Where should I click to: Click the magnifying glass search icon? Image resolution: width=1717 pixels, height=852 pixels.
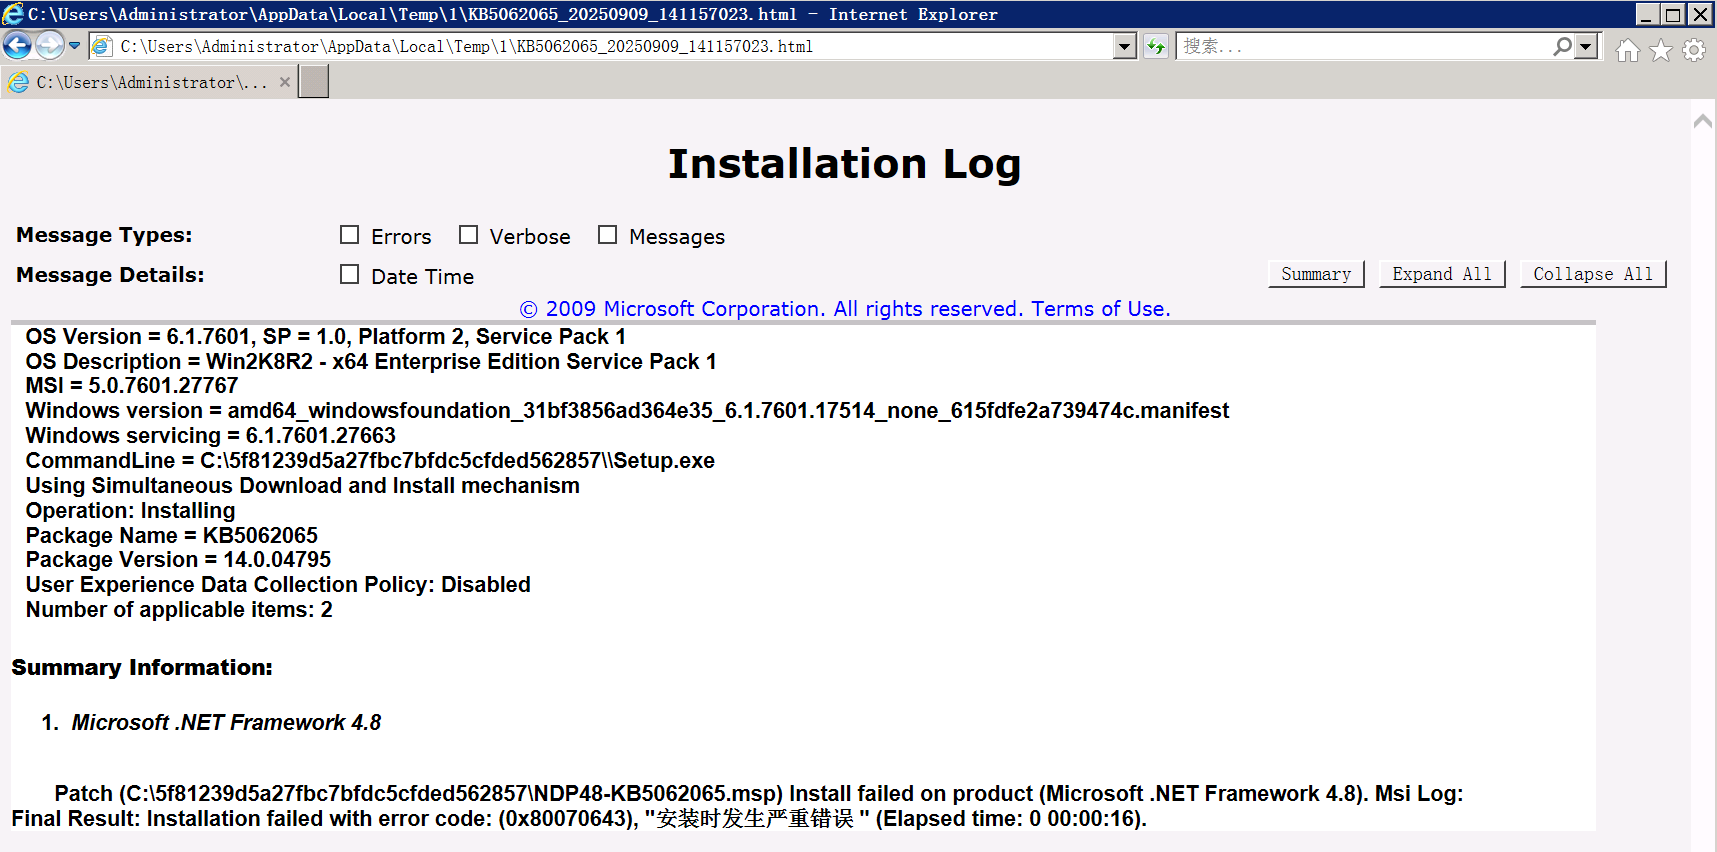pos(1562,46)
